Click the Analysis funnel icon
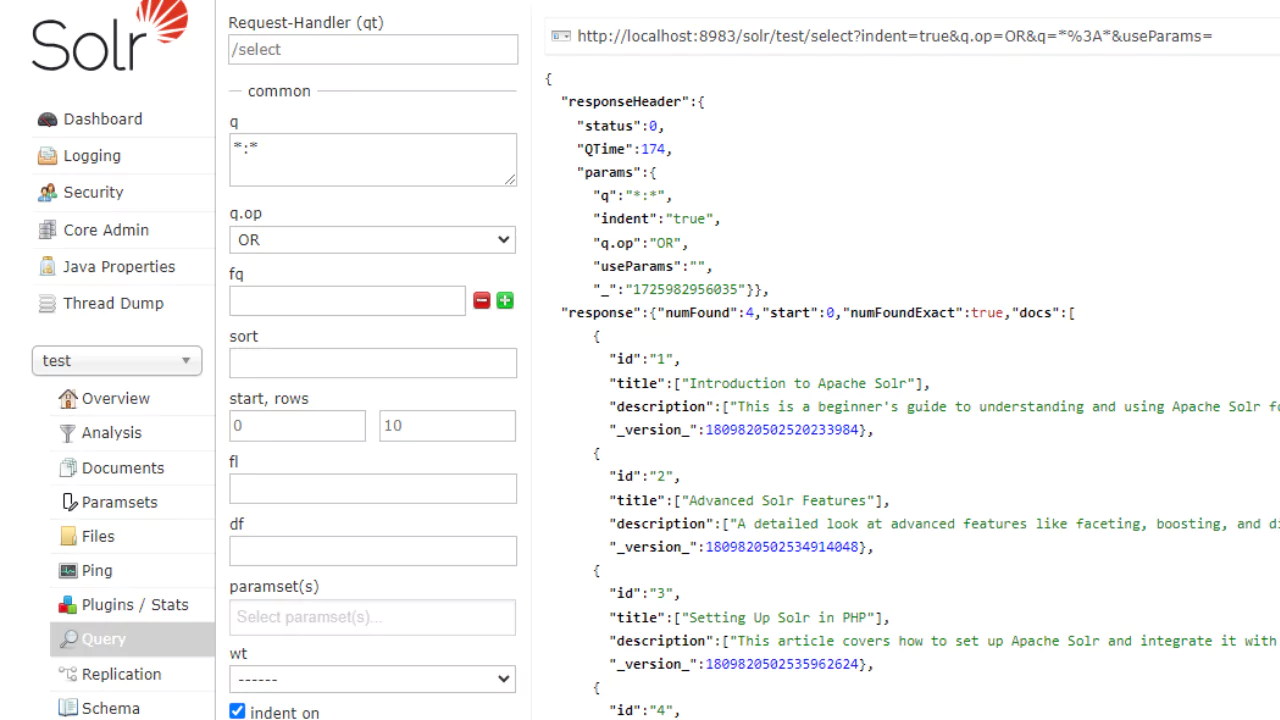This screenshot has width=1280, height=720. click(x=68, y=433)
